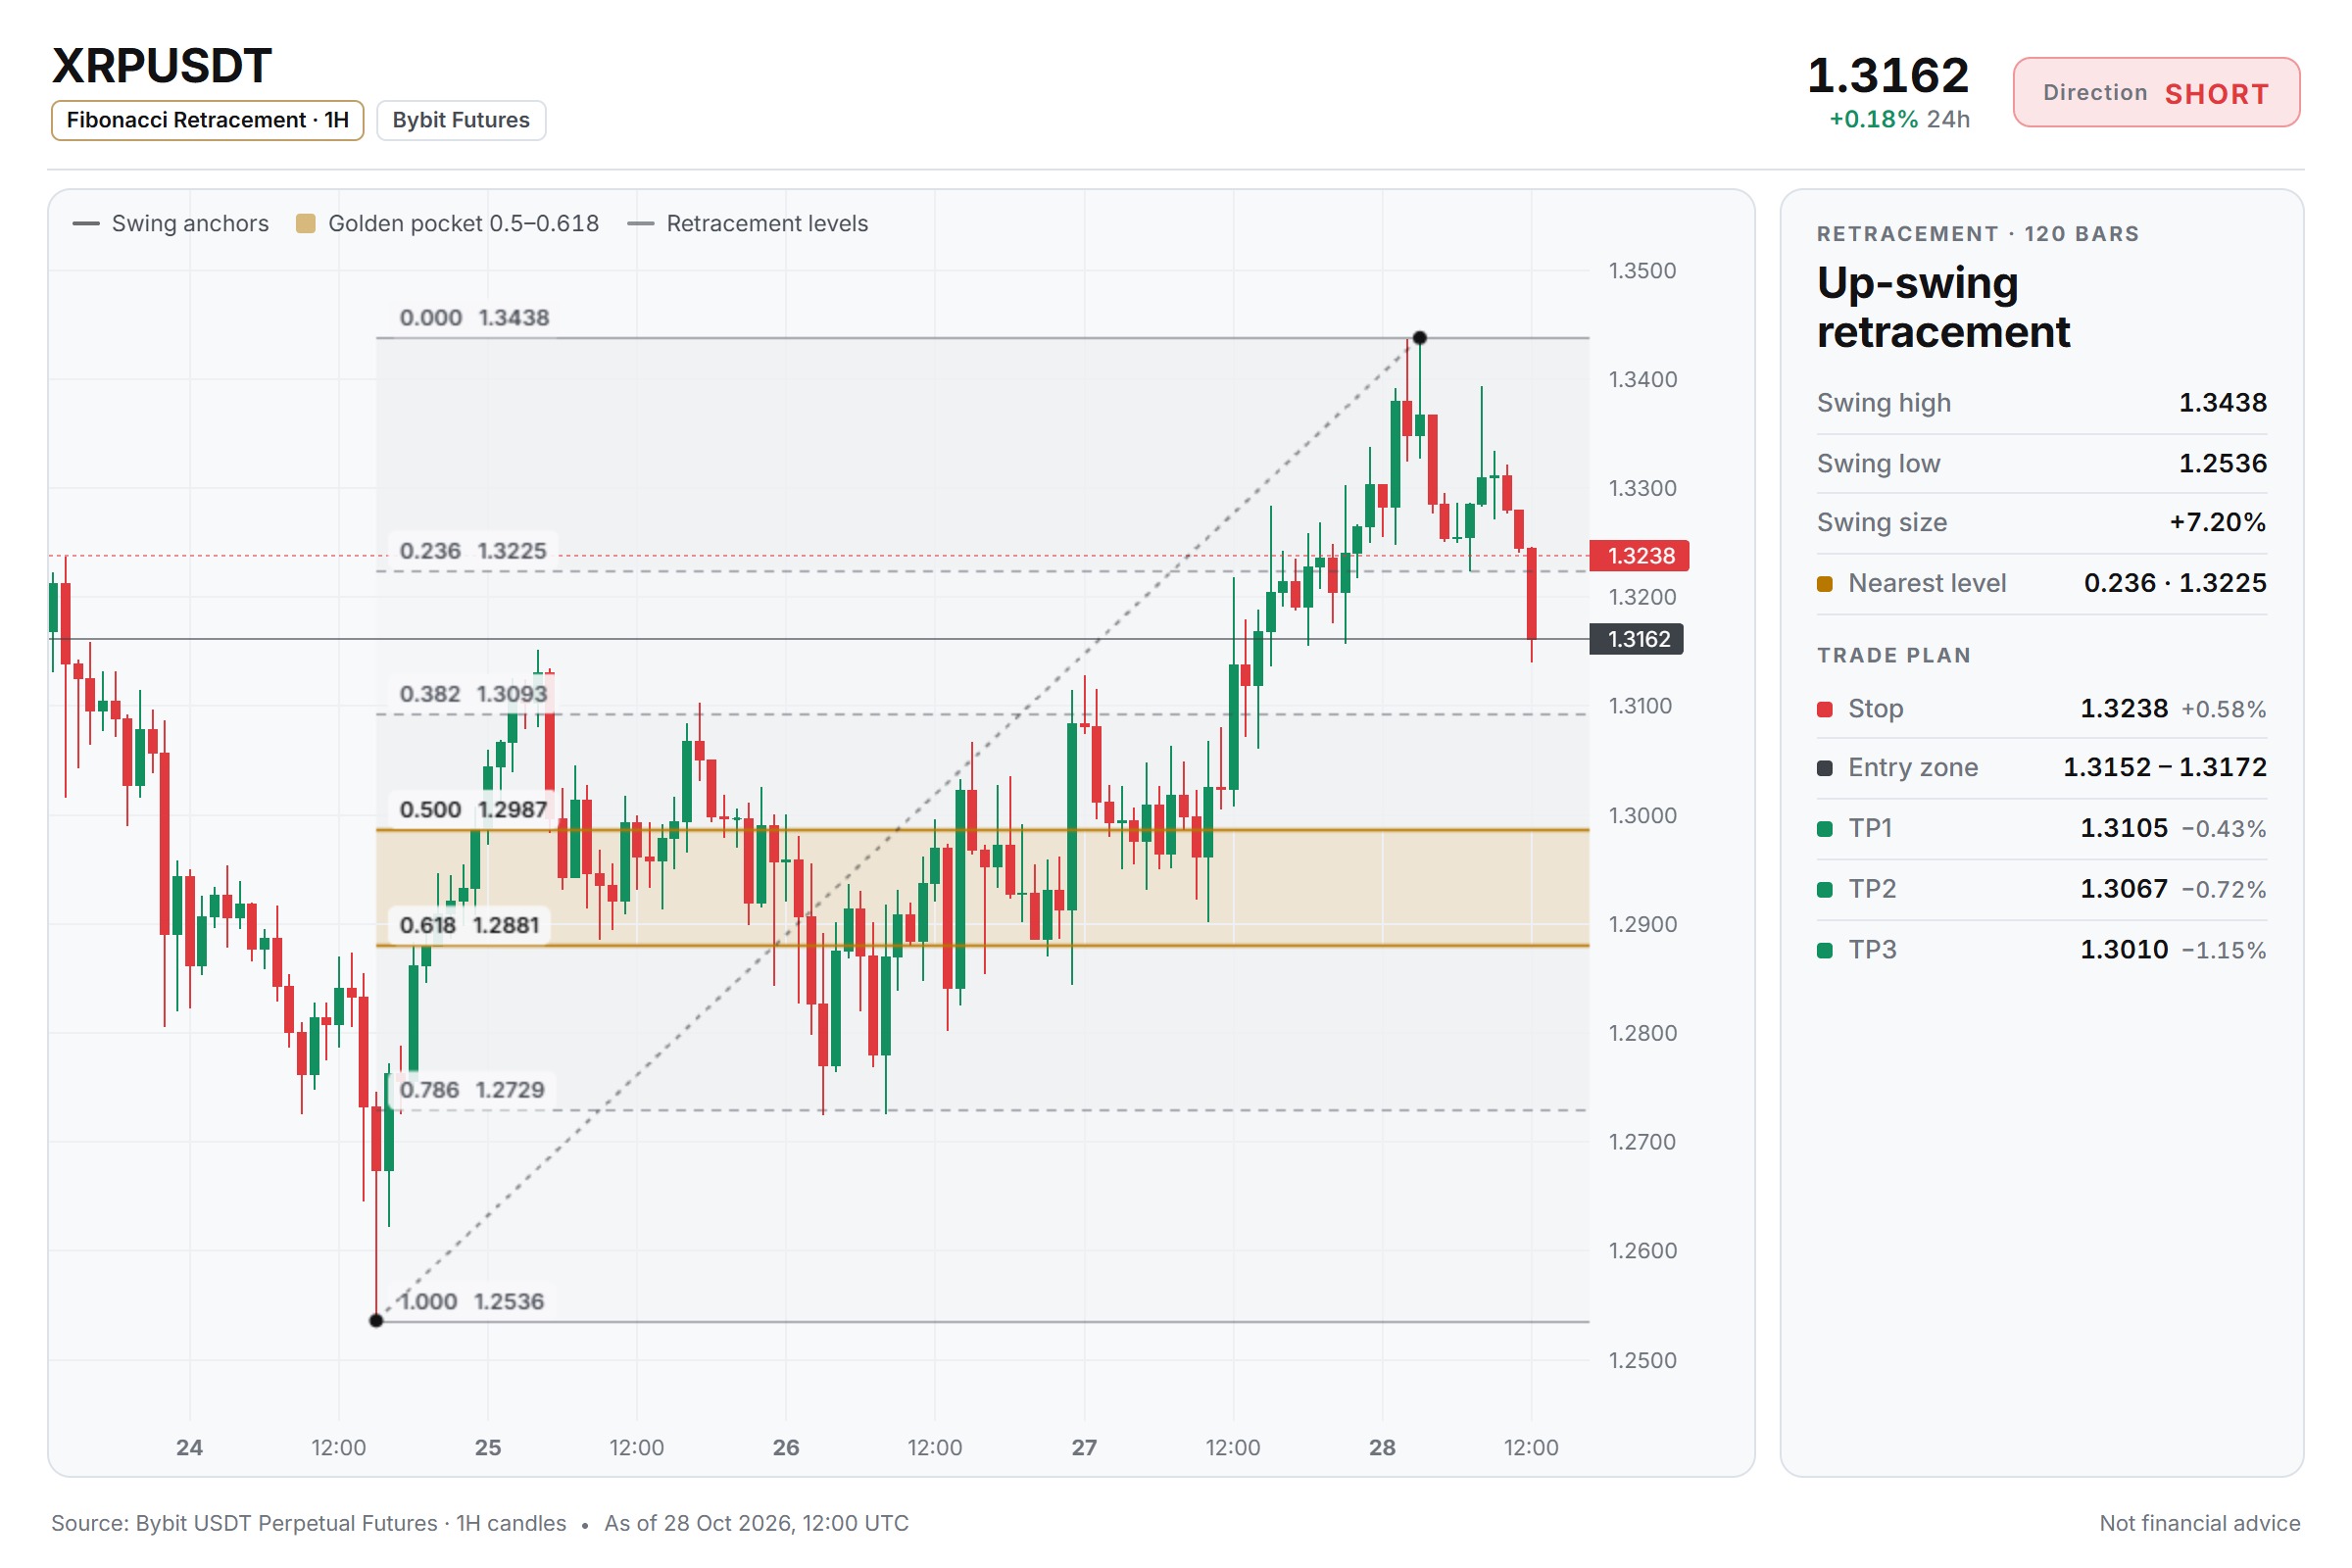The image size is (2352, 1568).
Task: Click the swing high anchor dot
Action: (1419, 338)
